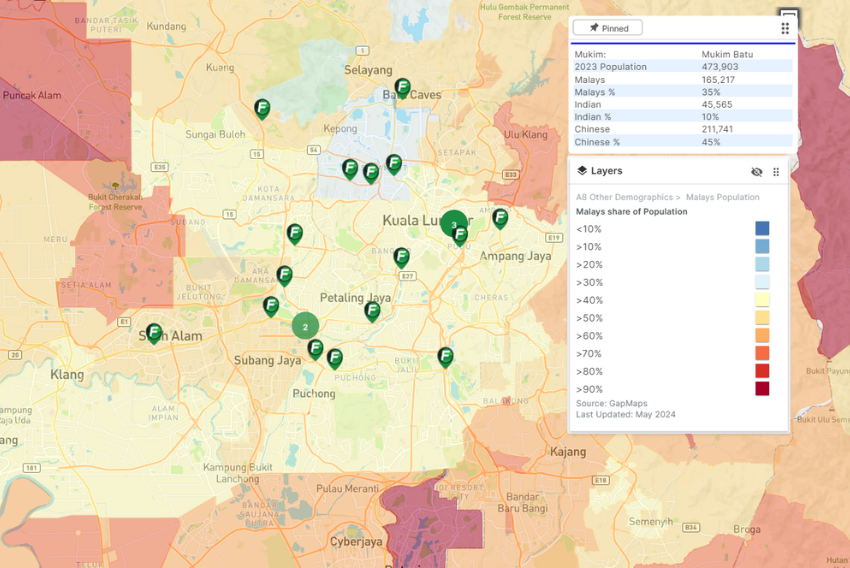Open the pinned panel drag handle menu
The height and width of the screenshot is (568, 850).
pyautogui.click(x=785, y=29)
